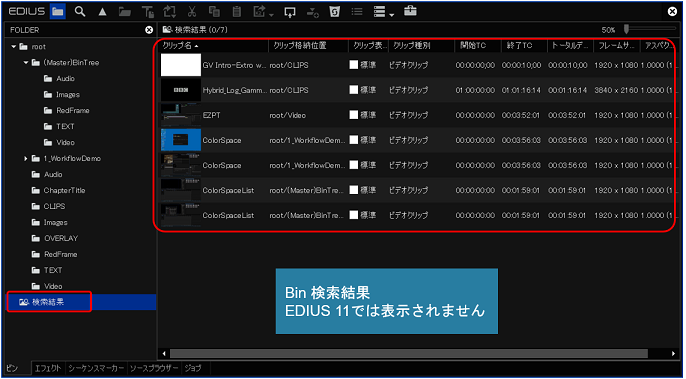
Task: Expand the 1_WorkflowDemo folder arrow
Action: coord(26,158)
